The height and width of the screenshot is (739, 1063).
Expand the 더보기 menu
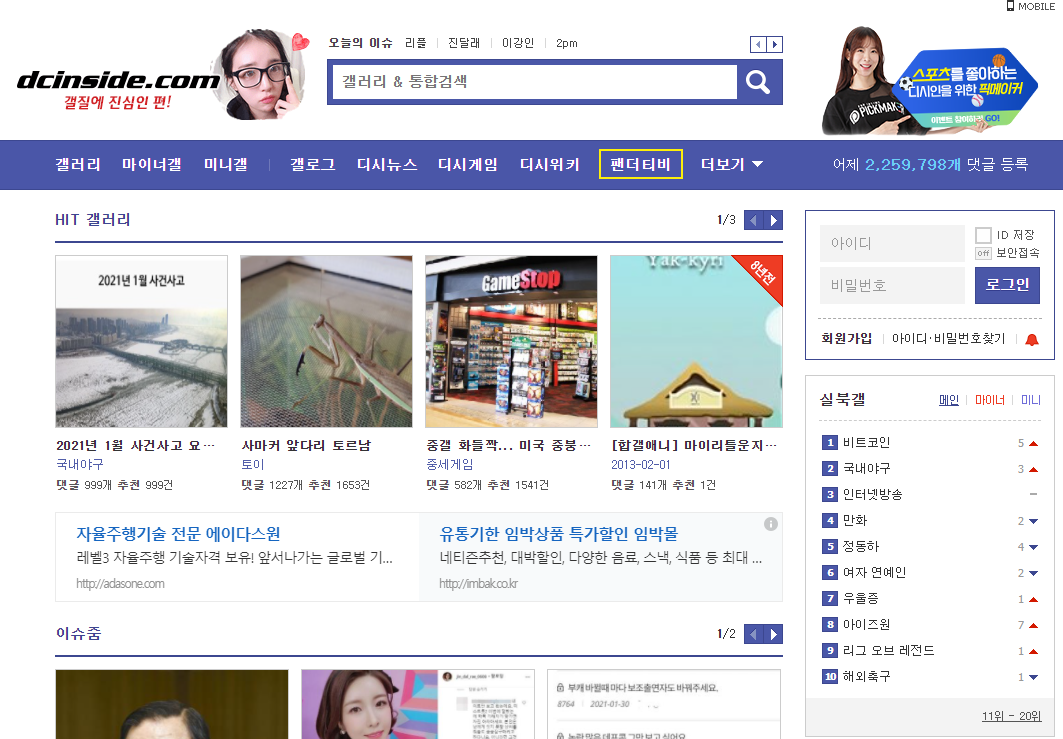click(x=731, y=164)
